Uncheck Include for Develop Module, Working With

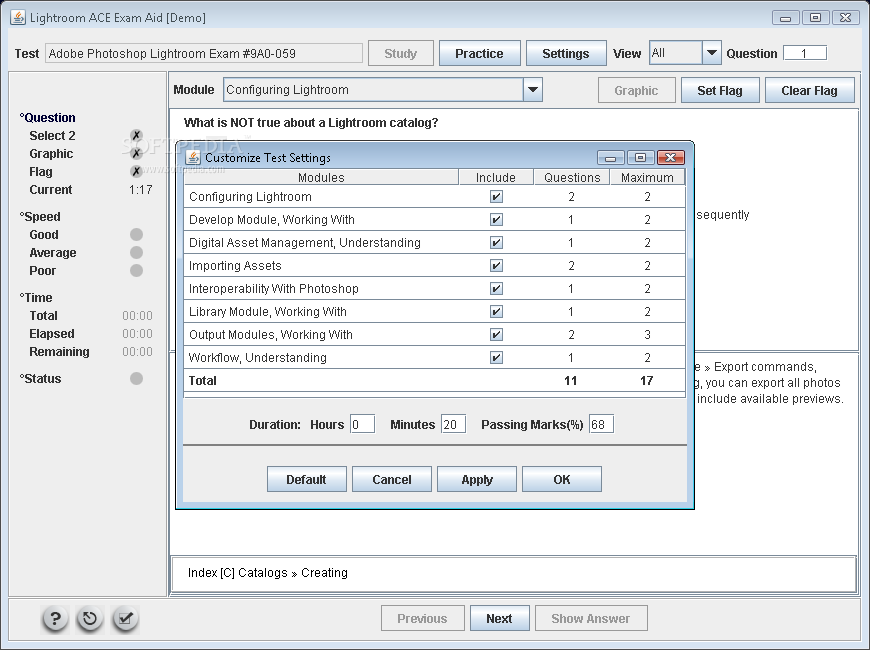tap(496, 220)
